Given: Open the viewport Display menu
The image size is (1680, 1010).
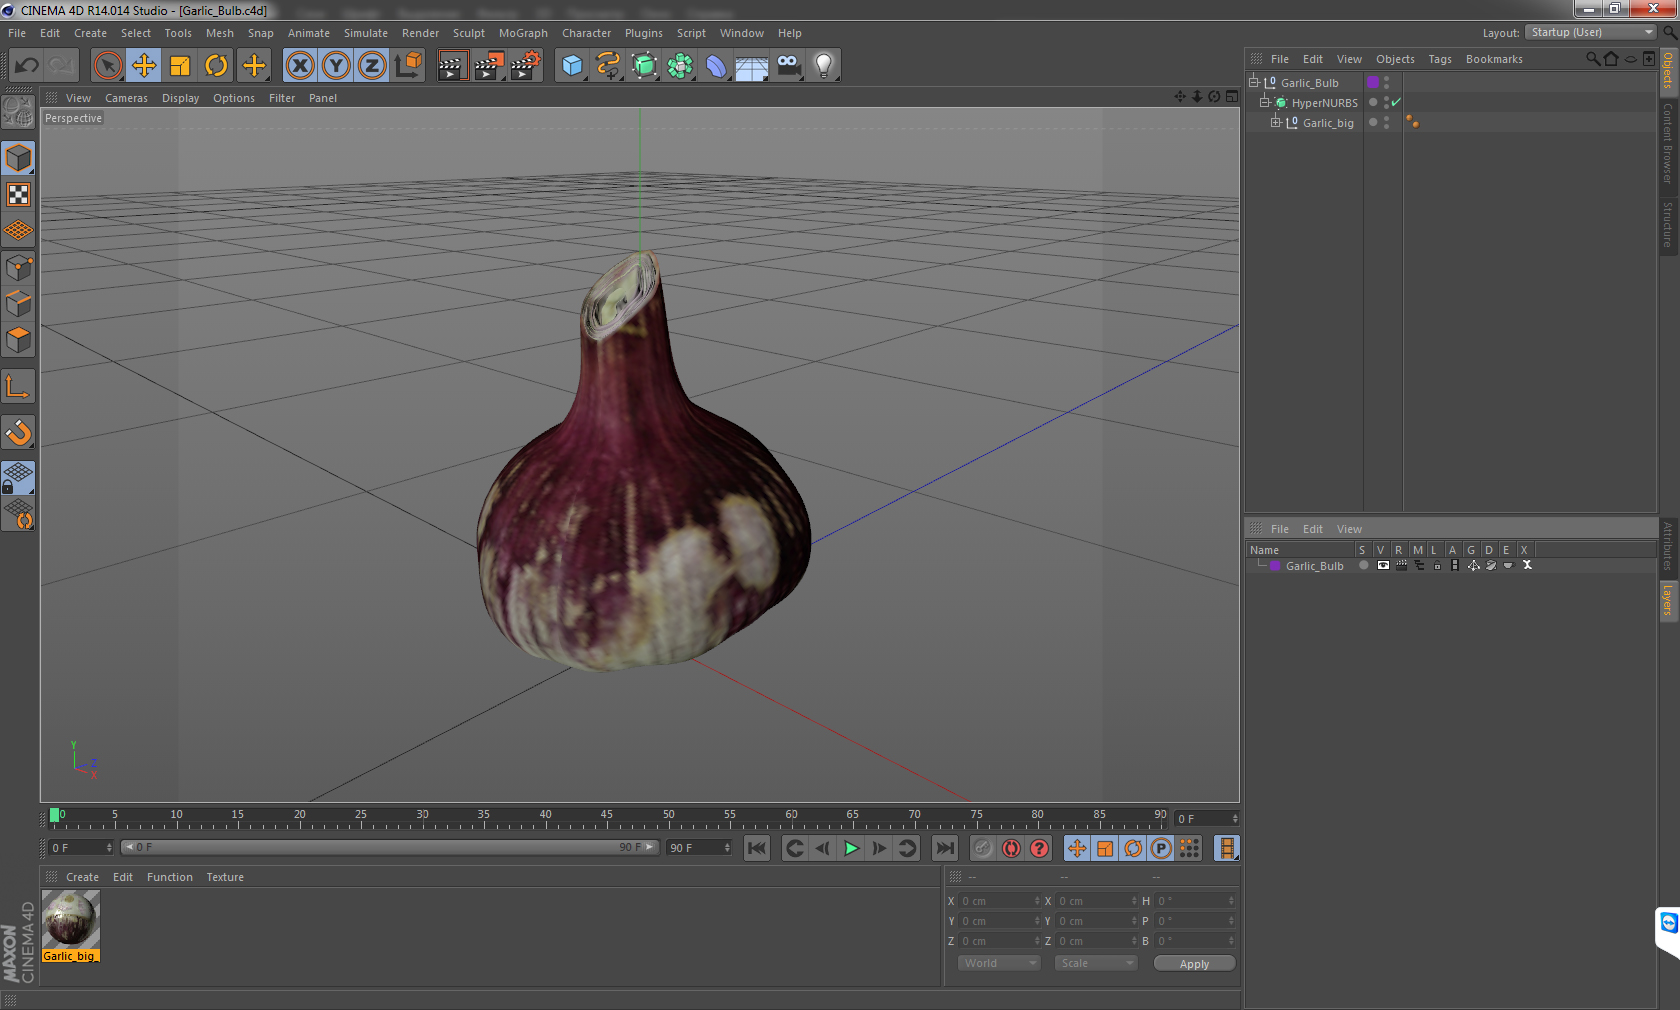Looking at the screenshot, I should pyautogui.click(x=180, y=98).
